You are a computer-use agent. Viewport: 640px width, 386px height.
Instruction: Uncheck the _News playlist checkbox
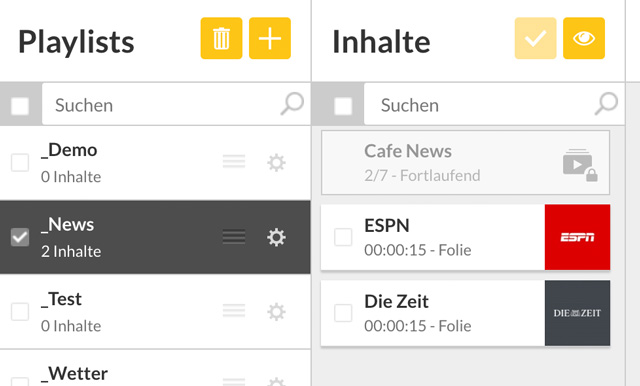(x=20, y=237)
